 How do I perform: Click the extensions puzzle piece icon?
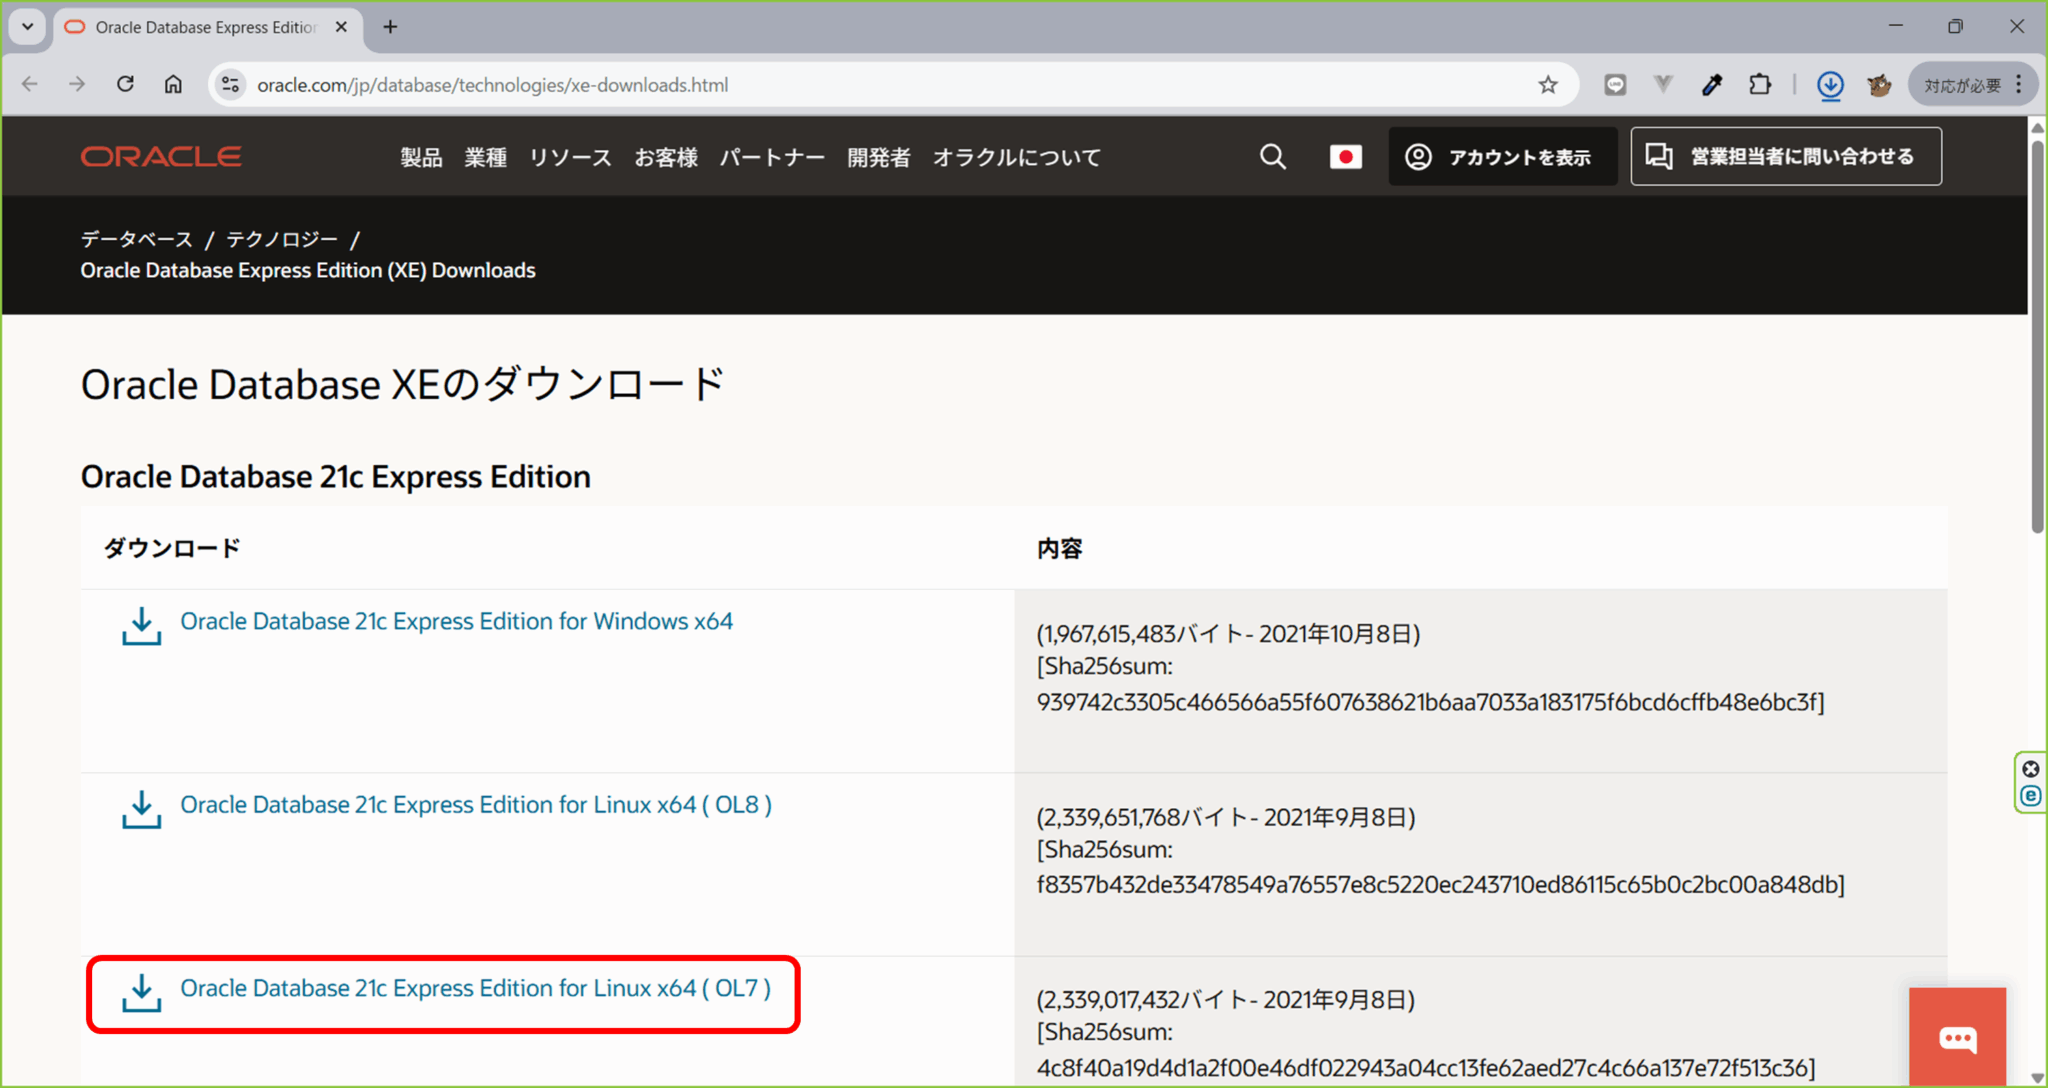tap(1761, 85)
